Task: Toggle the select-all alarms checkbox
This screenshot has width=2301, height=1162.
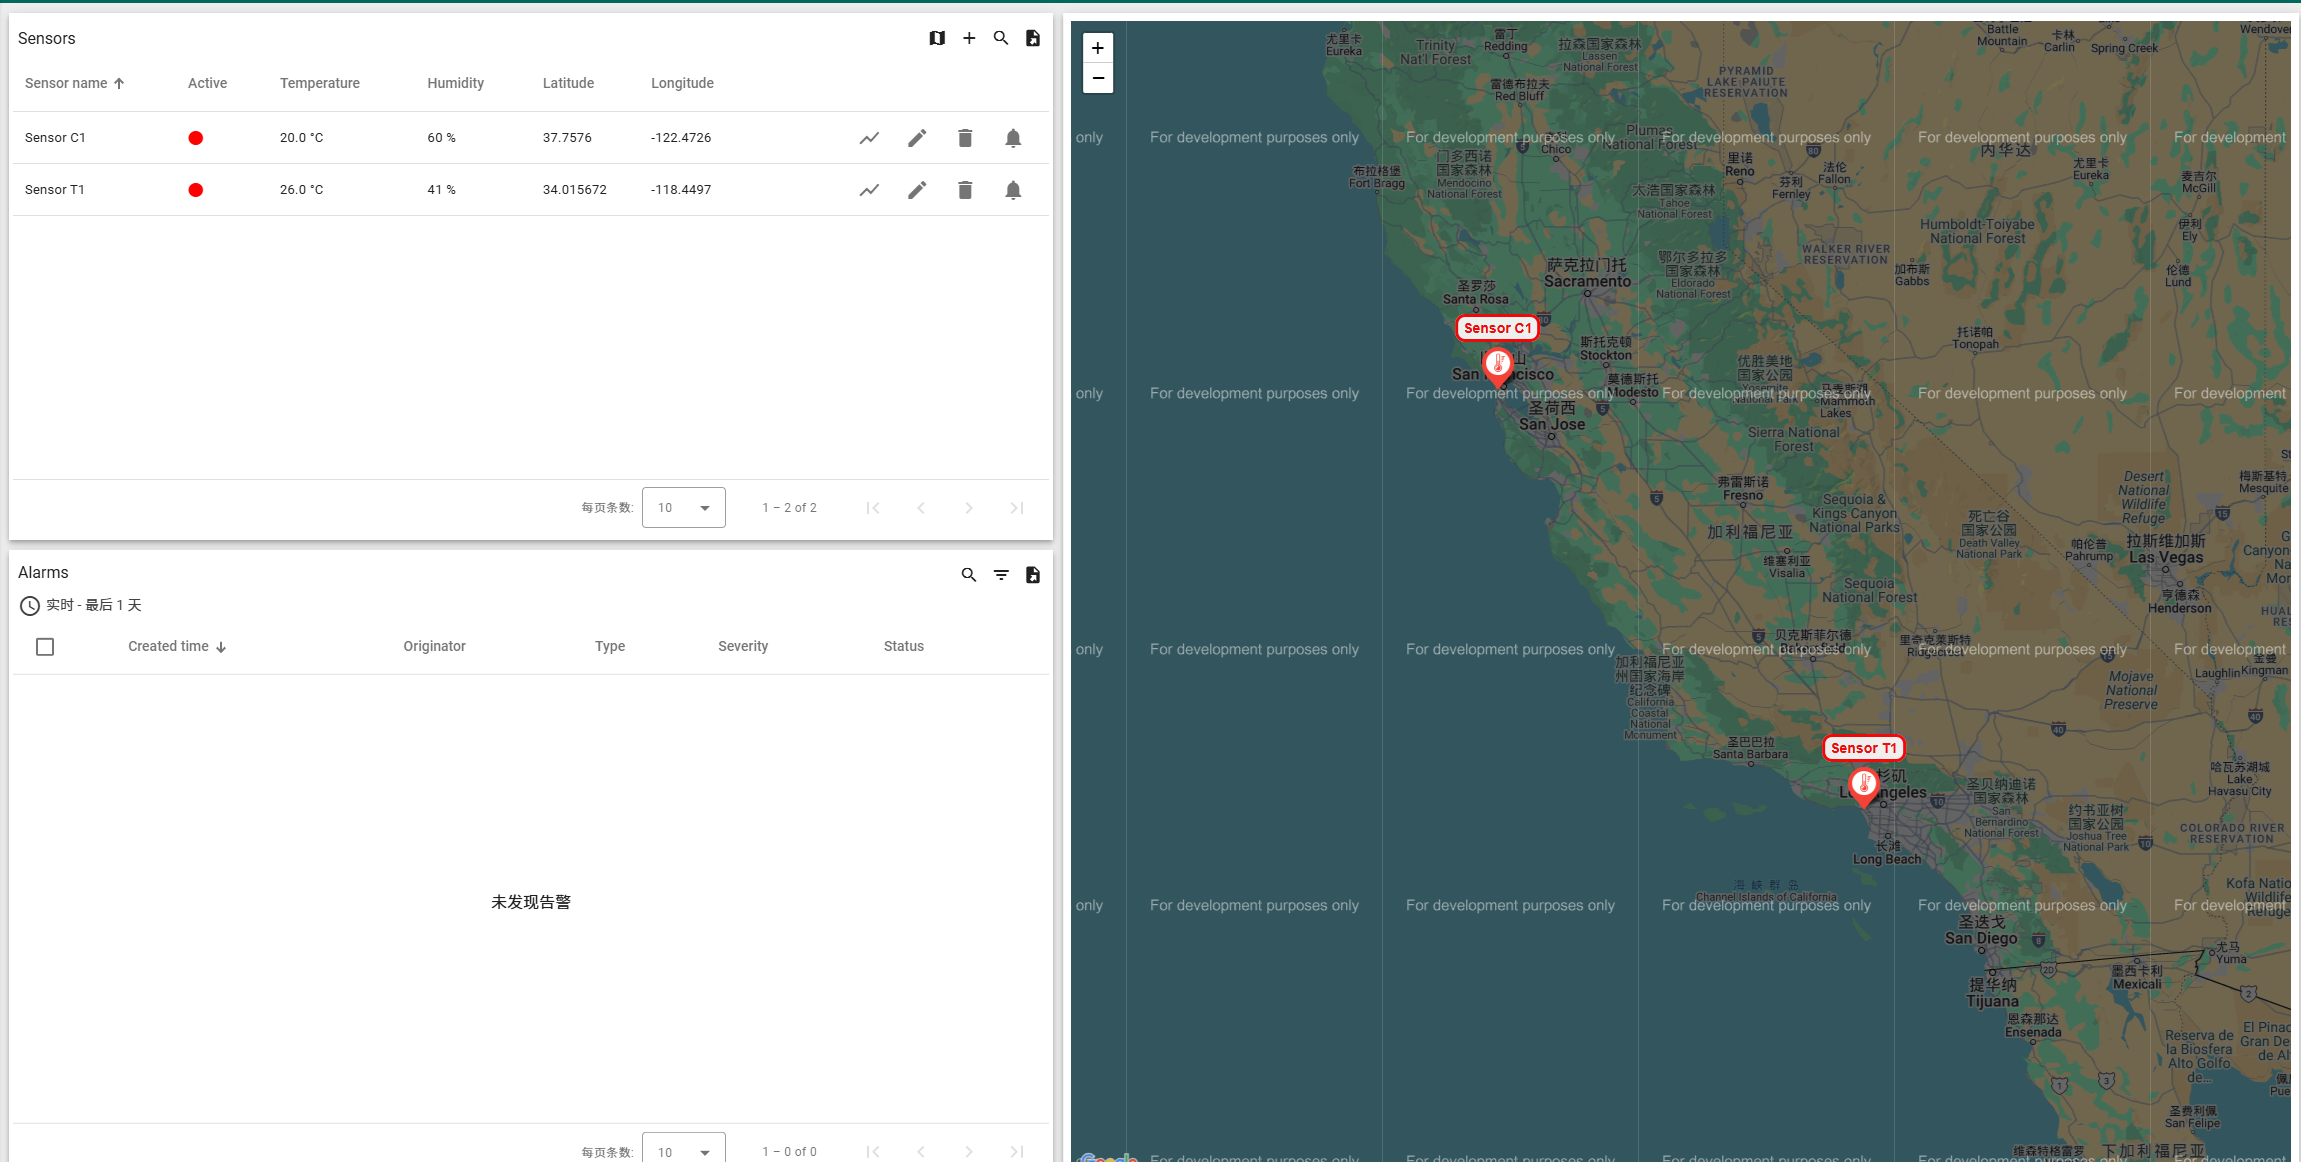Action: click(x=45, y=647)
